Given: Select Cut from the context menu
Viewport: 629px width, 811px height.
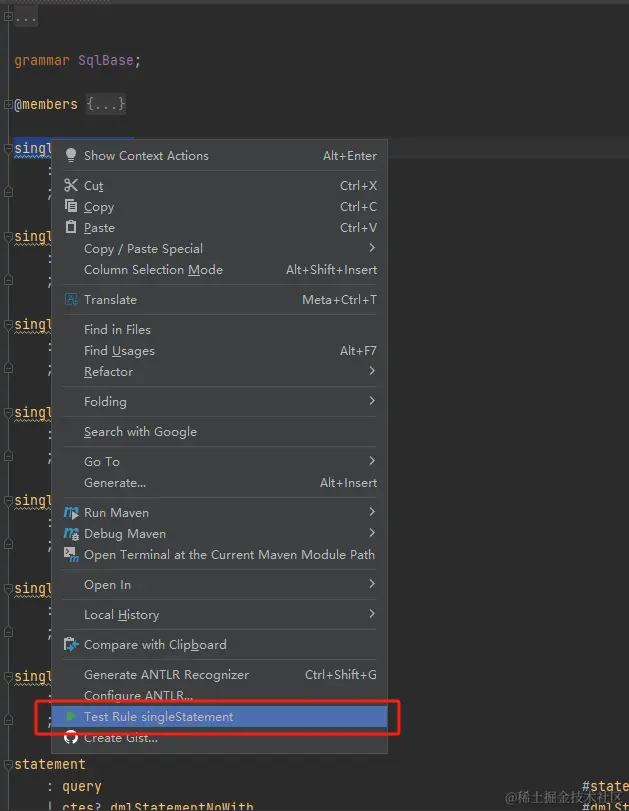Looking at the screenshot, I should click(220, 185).
